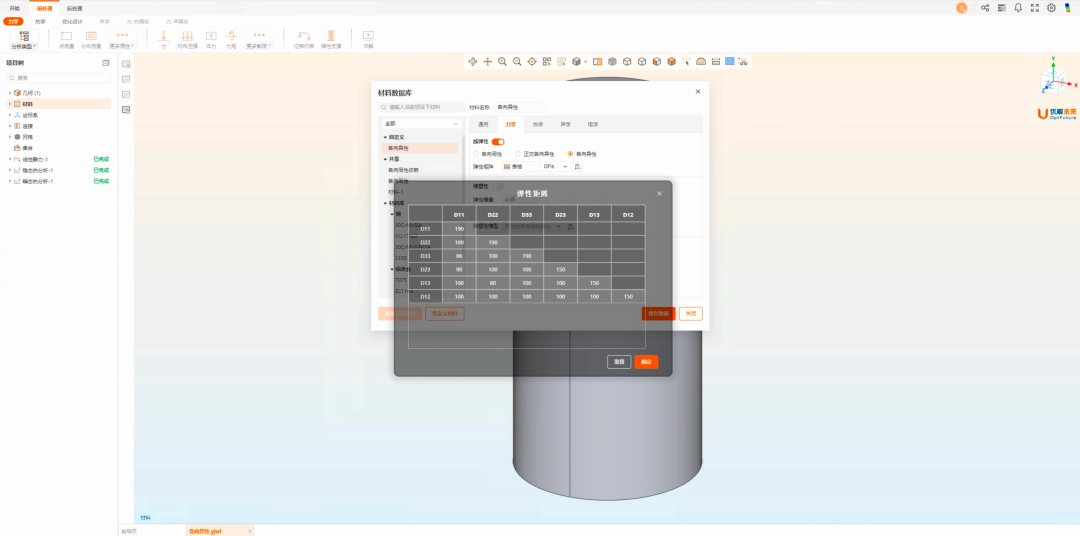1080x536 pixels.
Task: Click the cell with value 80 in row D13
Action: point(492,282)
